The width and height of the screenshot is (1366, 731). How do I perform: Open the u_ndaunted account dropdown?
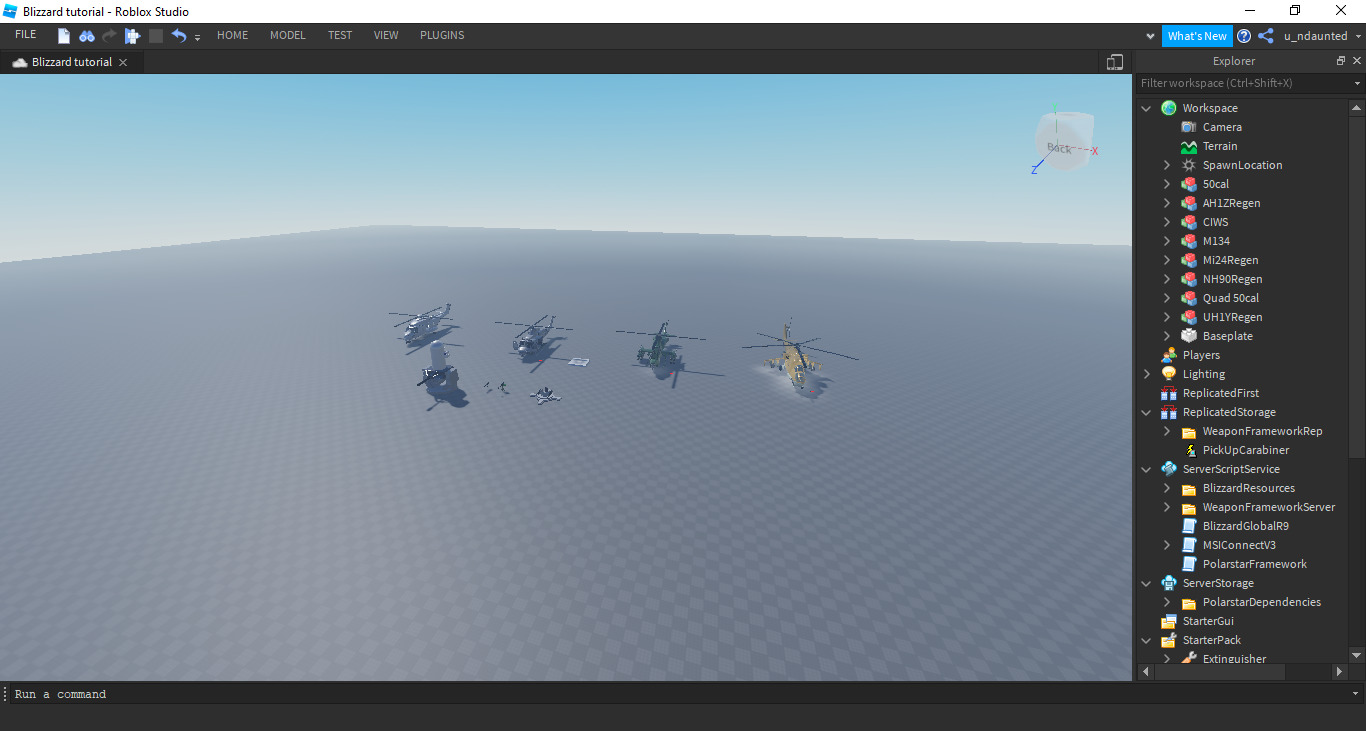pos(1322,36)
